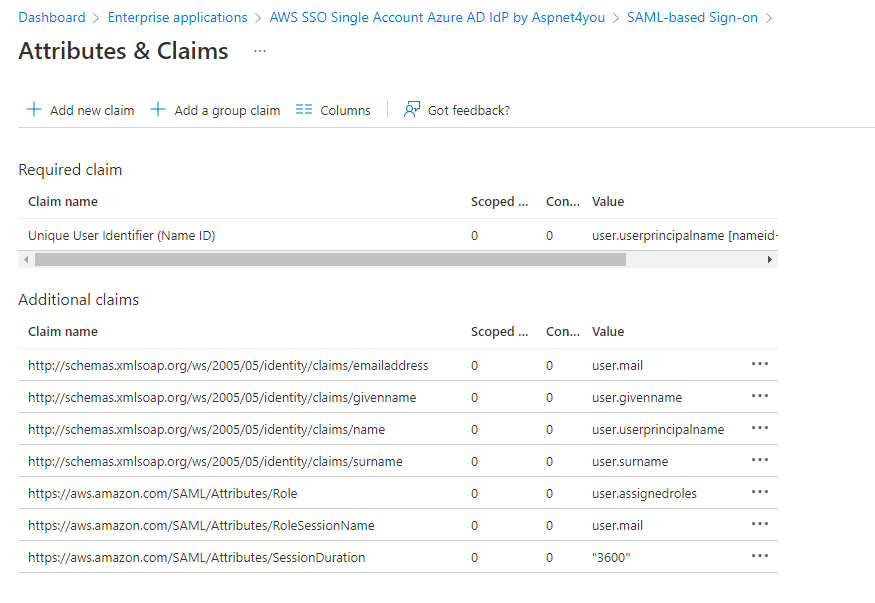Open ellipsis menu for surname claim row
The image size is (875, 603).
click(759, 460)
